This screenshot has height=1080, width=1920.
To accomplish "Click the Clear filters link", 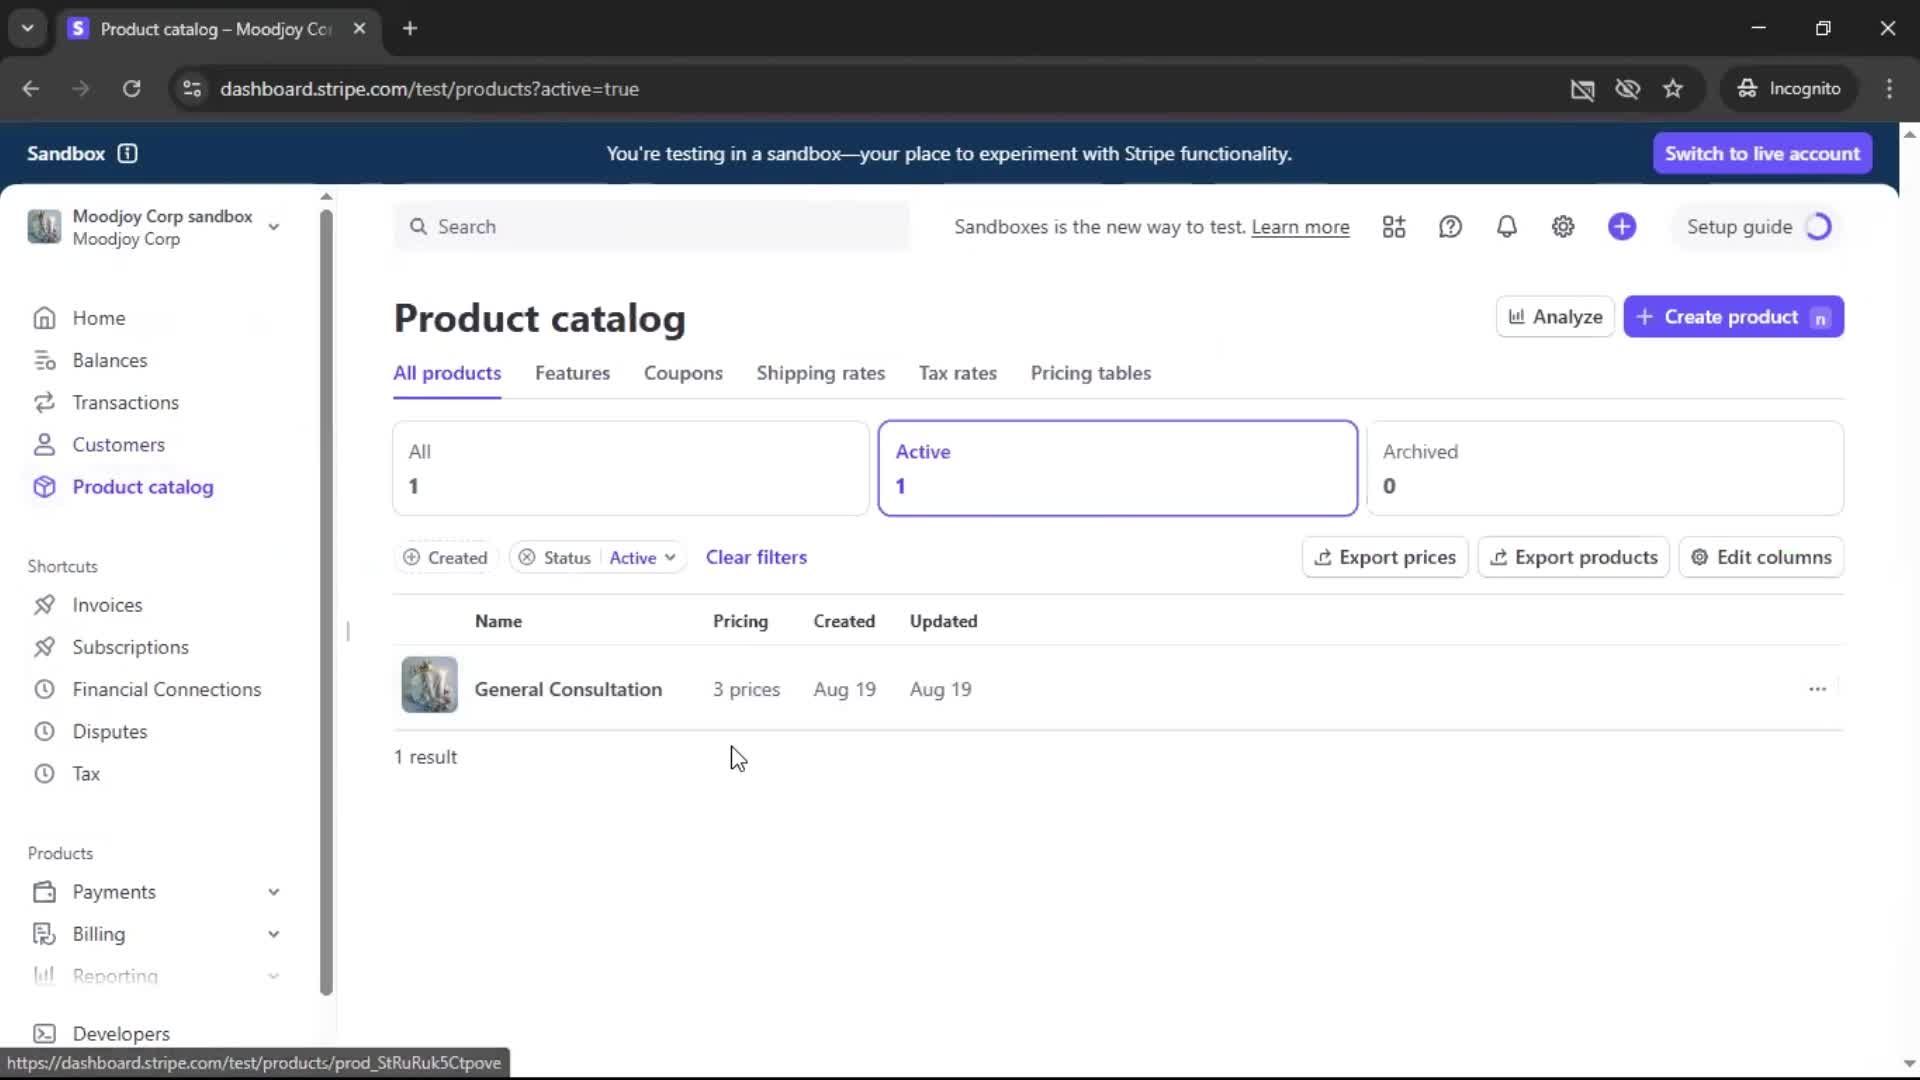I will coord(756,557).
